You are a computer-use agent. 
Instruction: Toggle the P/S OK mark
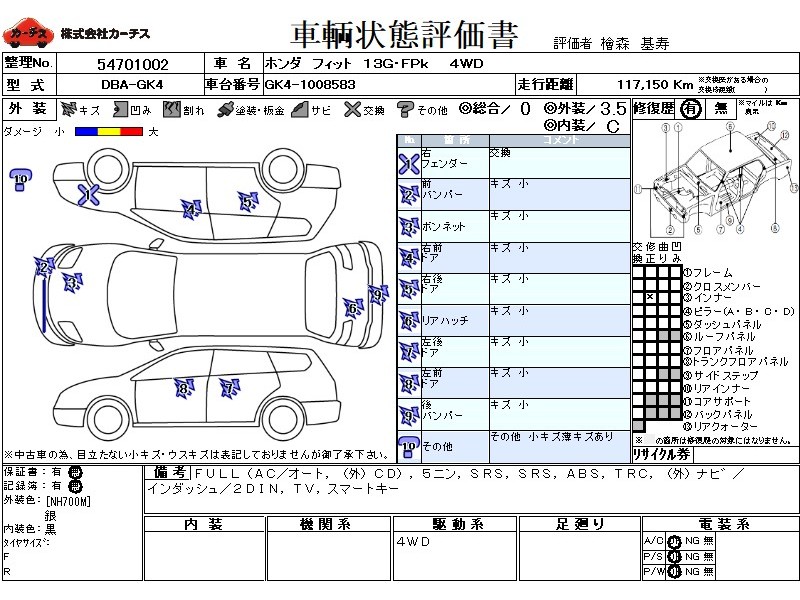674,557
